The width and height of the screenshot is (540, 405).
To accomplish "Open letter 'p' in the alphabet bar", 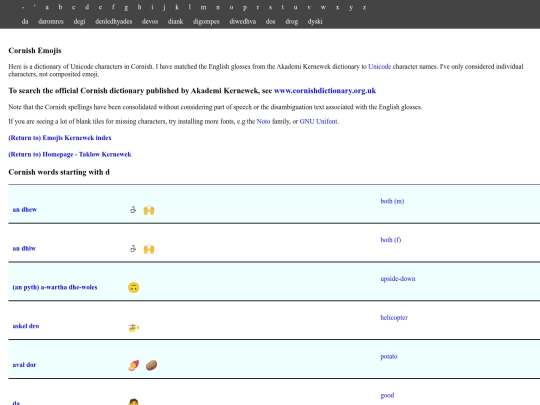I will [x=245, y=8].
